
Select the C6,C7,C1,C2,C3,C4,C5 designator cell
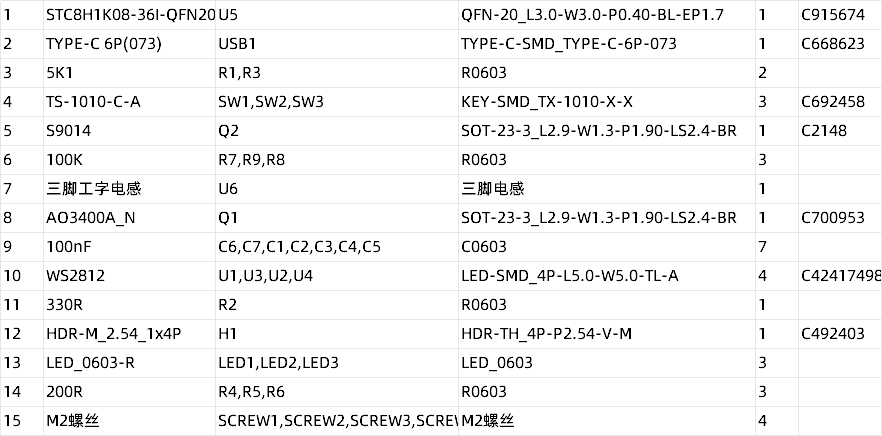click(x=337, y=247)
